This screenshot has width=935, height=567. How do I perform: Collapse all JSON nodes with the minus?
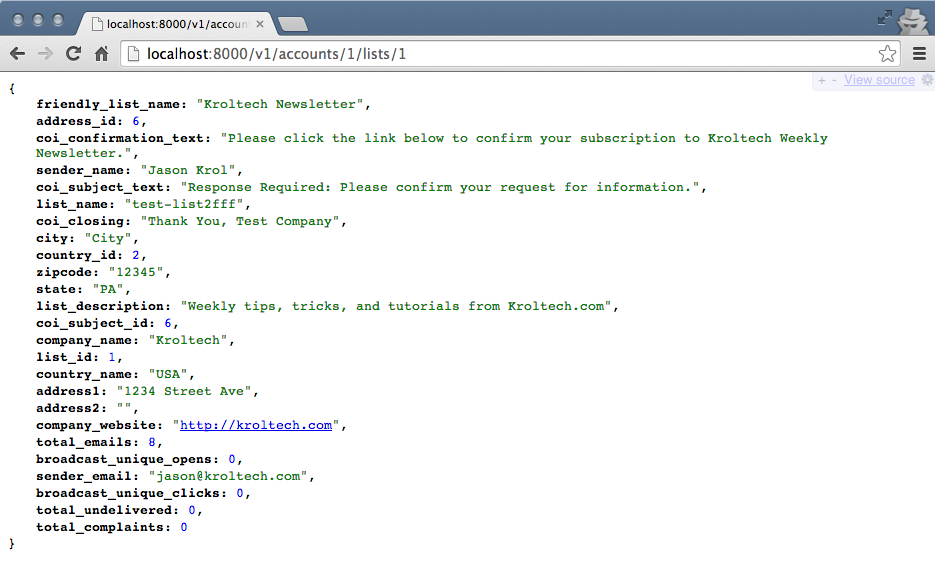pyautogui.click(x=834, y=80)
